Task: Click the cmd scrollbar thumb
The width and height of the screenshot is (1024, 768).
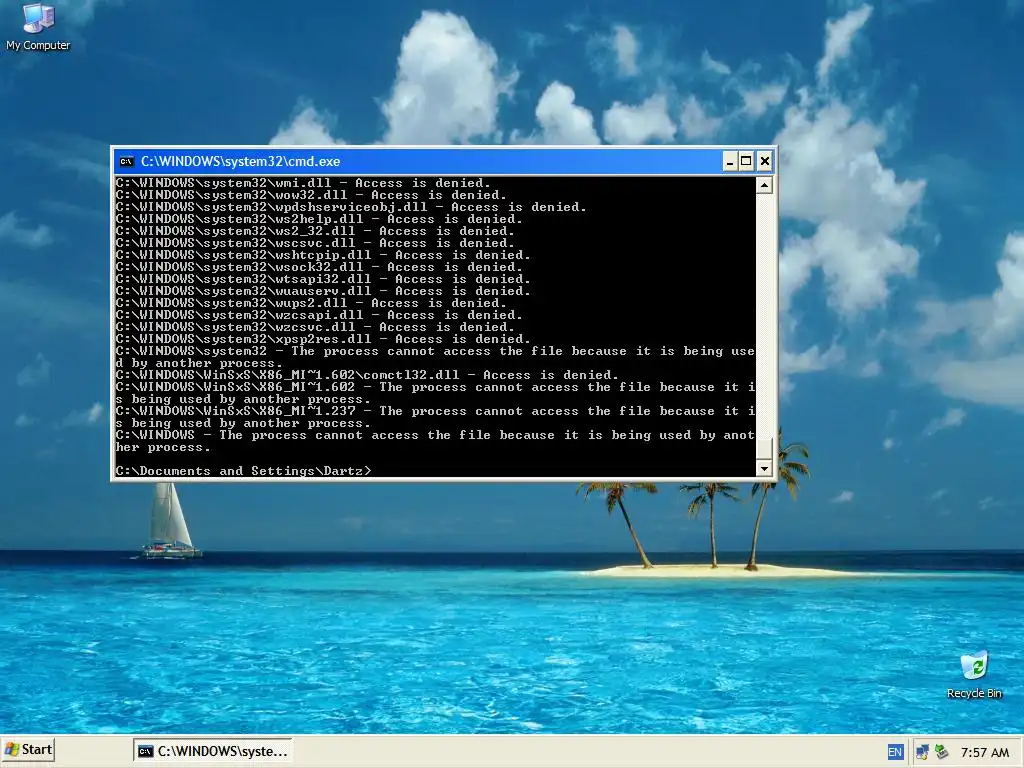Action: coord(764,449)
